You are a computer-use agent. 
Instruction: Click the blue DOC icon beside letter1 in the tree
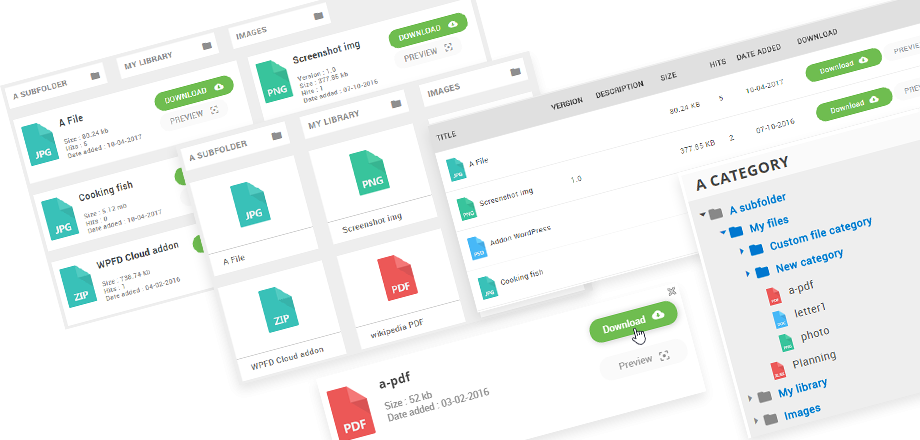point(780,319)
